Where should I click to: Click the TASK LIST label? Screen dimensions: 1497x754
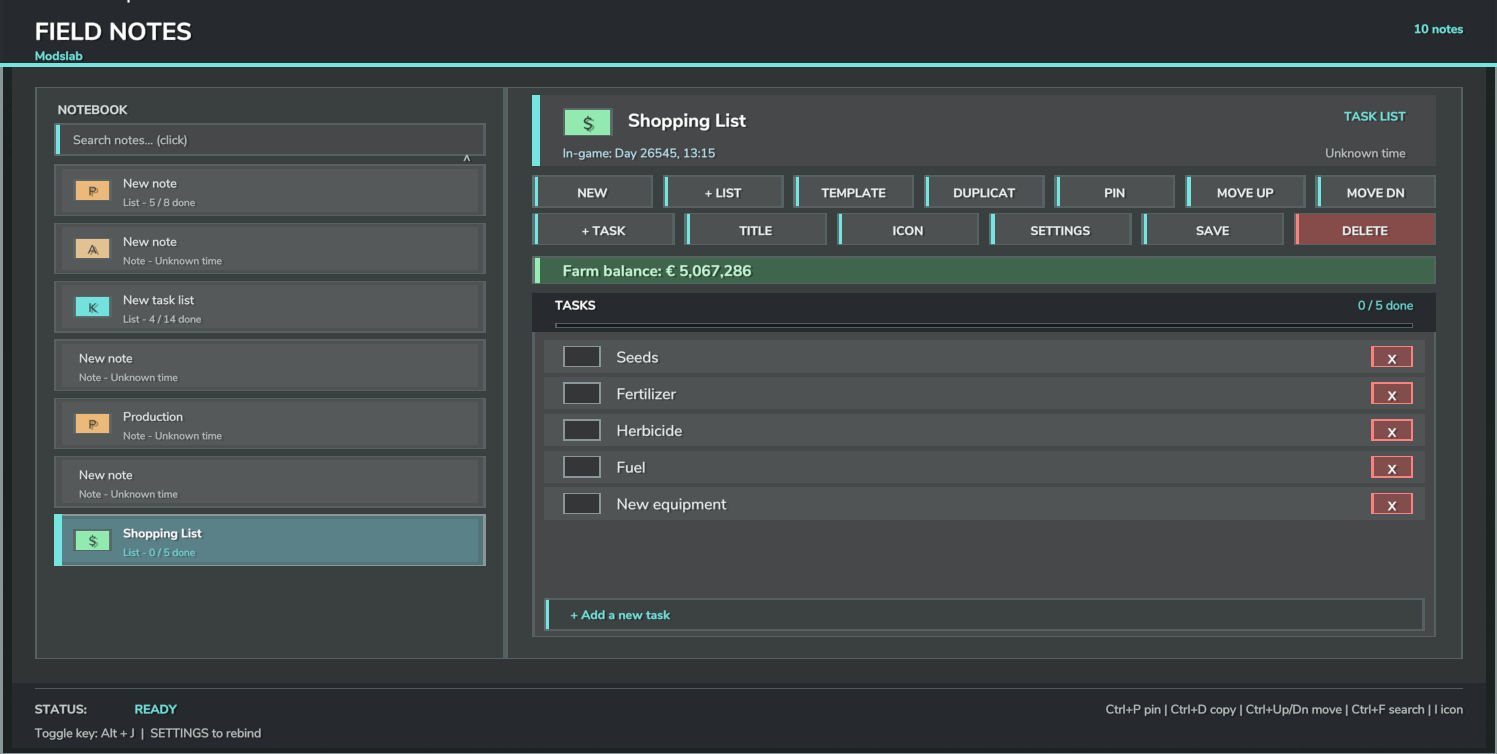click(x=1374, y=117)
